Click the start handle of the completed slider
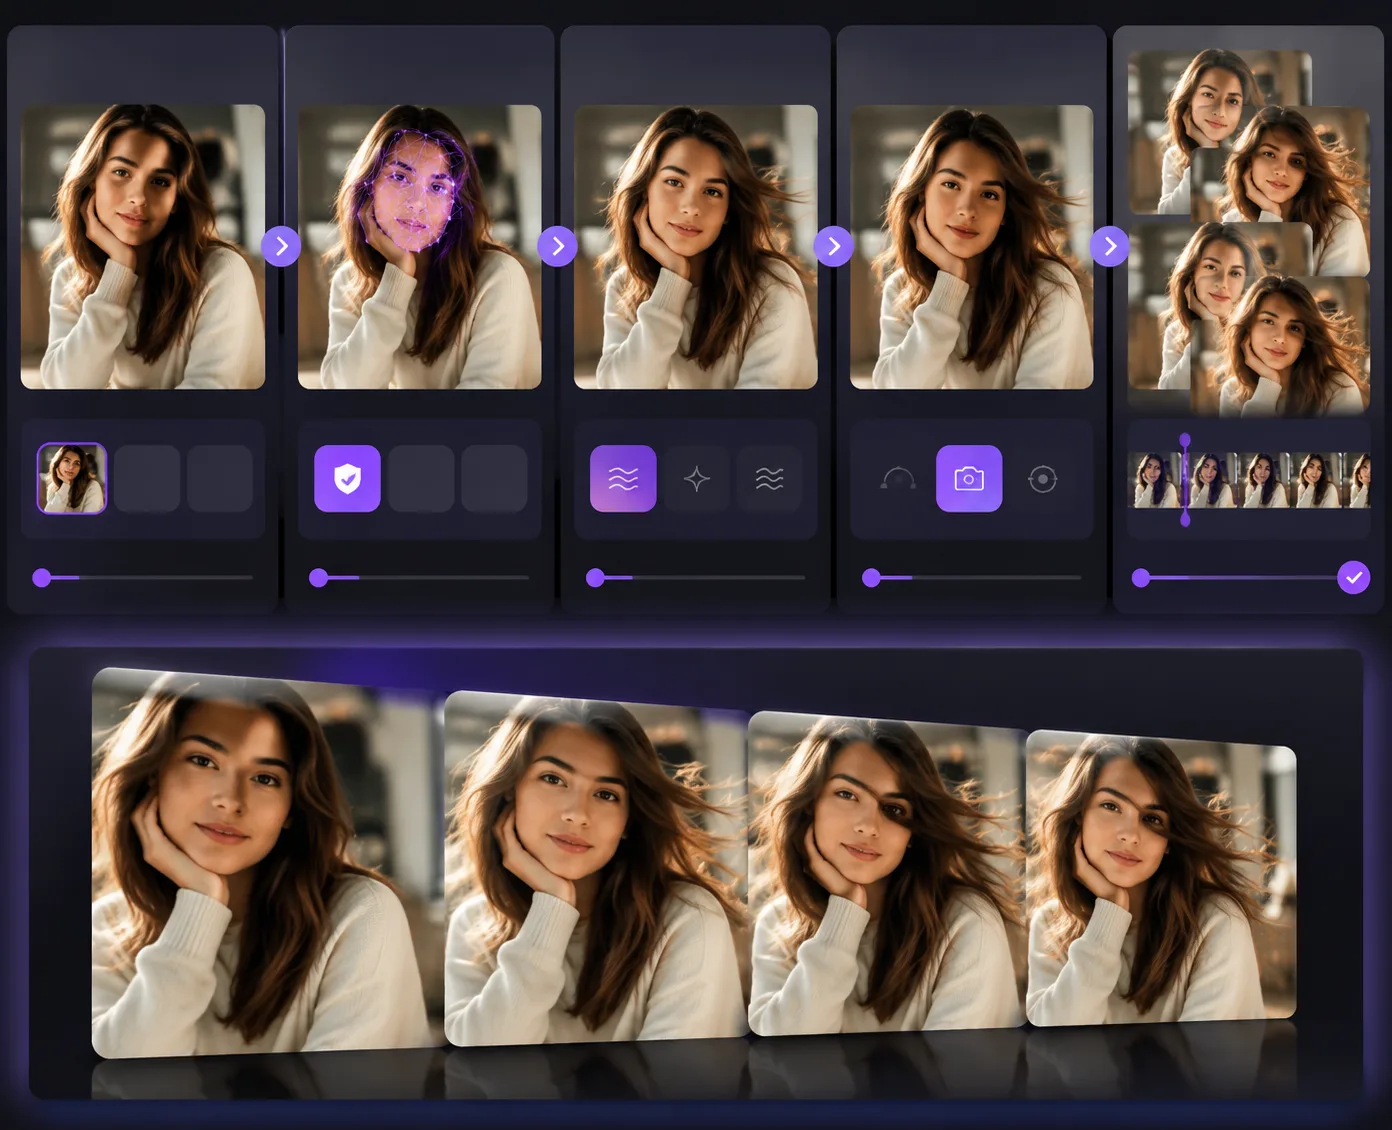1392x1130 pixels. [x=1140, y=577]
